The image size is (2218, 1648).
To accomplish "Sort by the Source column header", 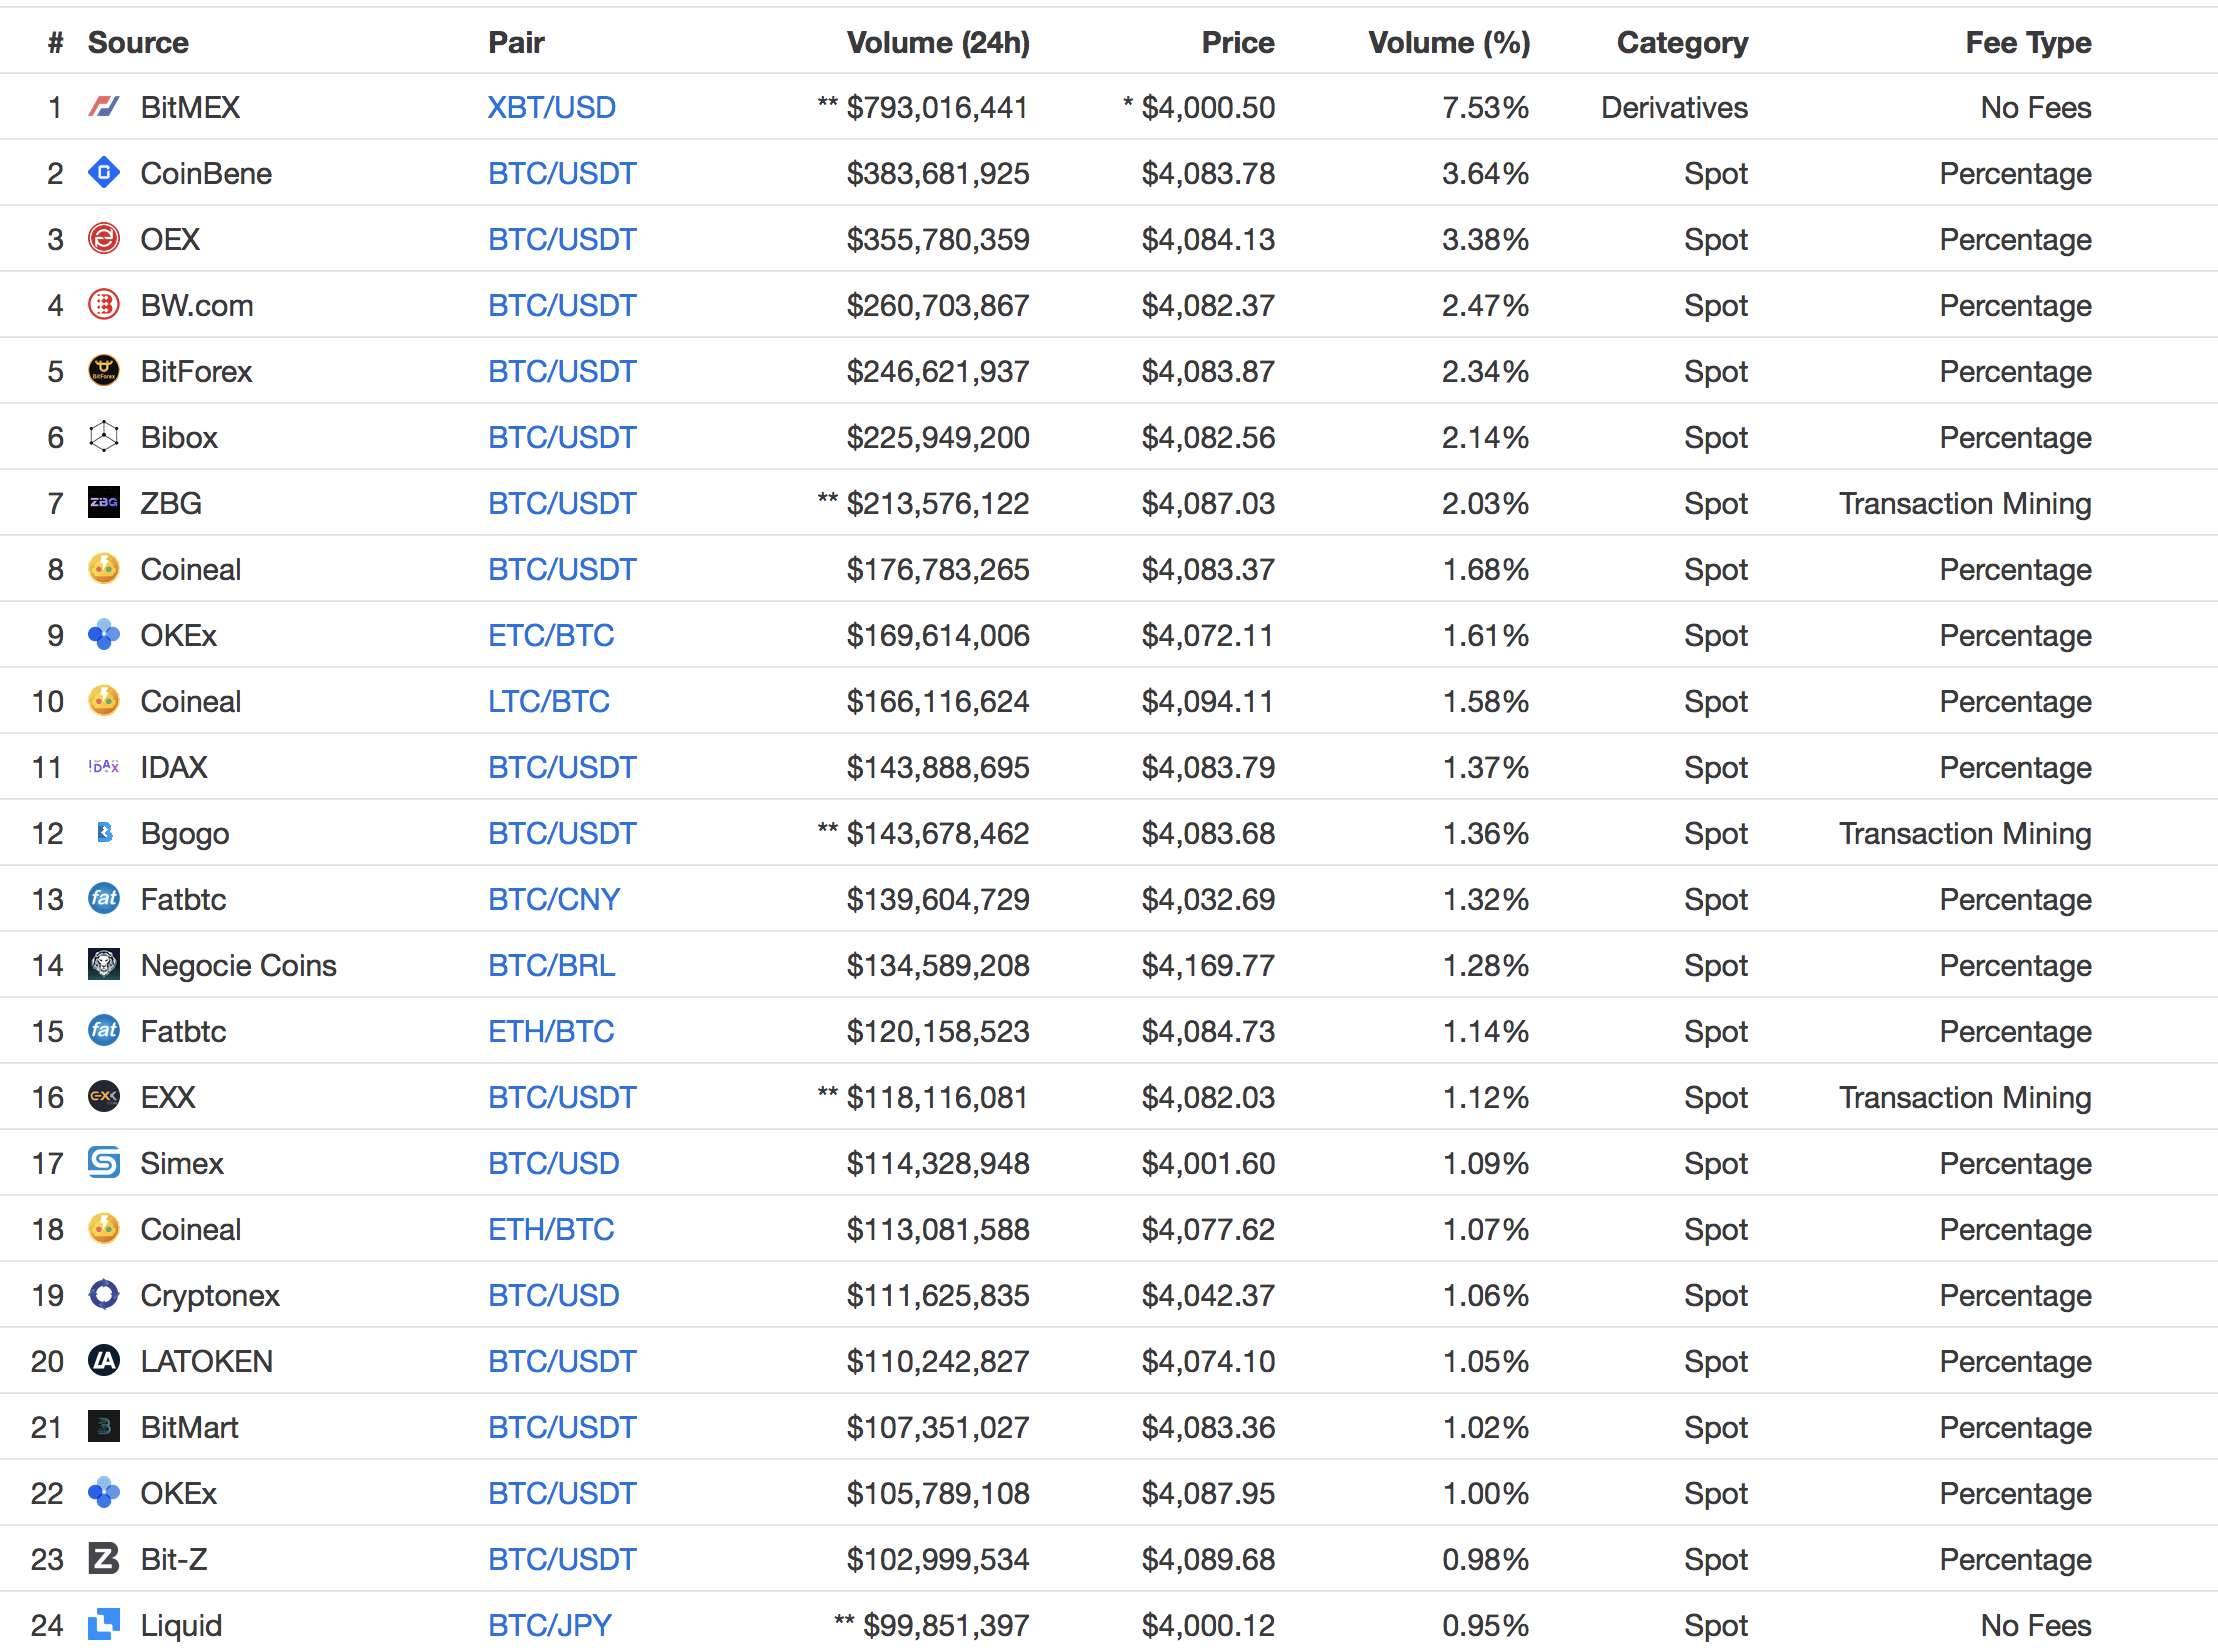I will [x=138, y=42].
